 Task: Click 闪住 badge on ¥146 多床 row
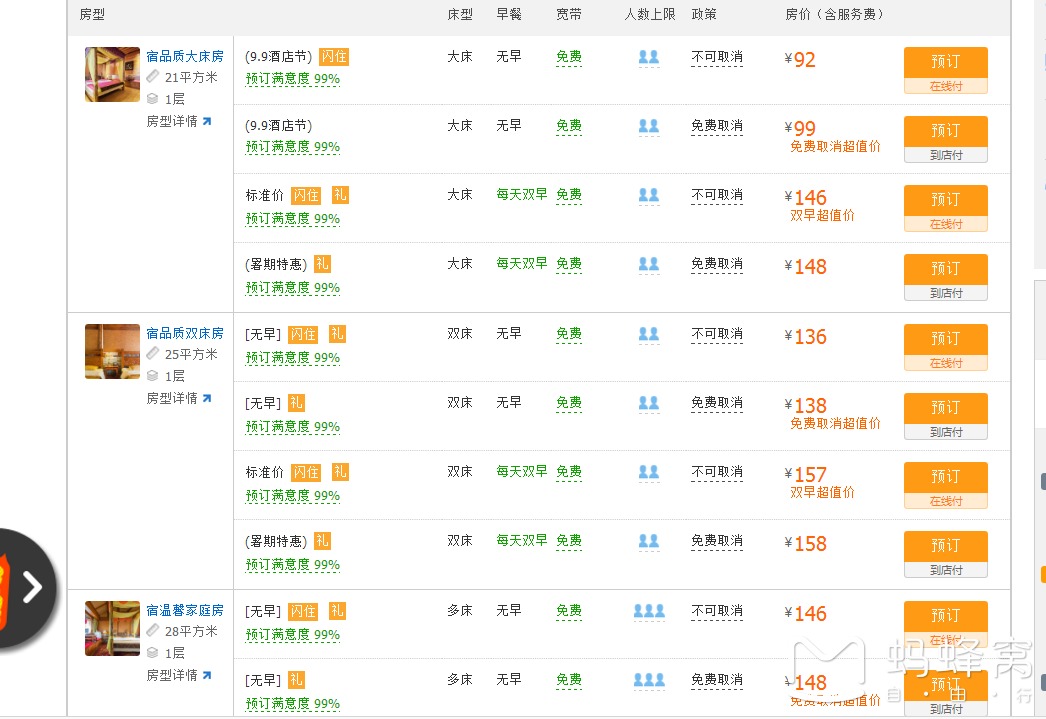pos(303,611)
